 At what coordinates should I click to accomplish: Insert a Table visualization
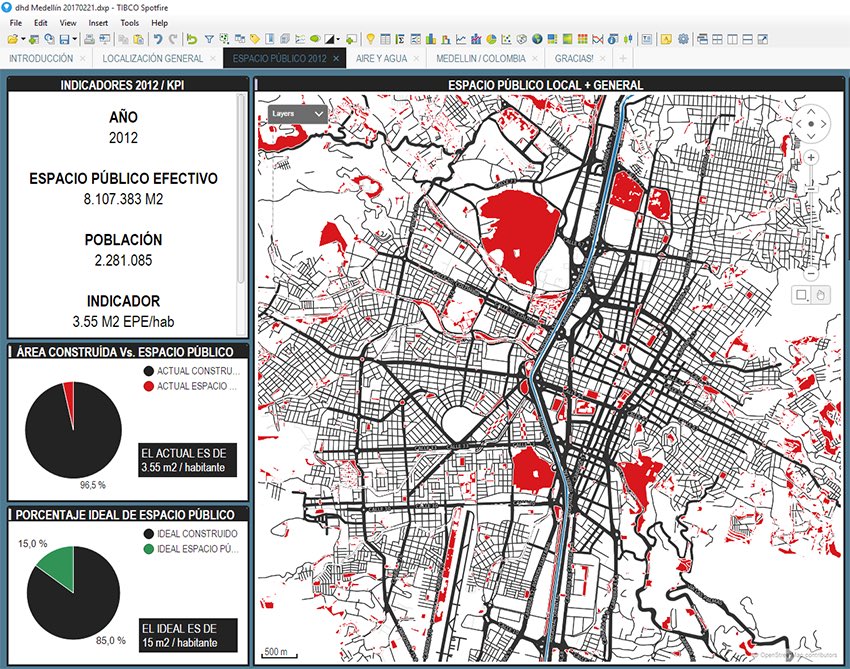point(385,39)
